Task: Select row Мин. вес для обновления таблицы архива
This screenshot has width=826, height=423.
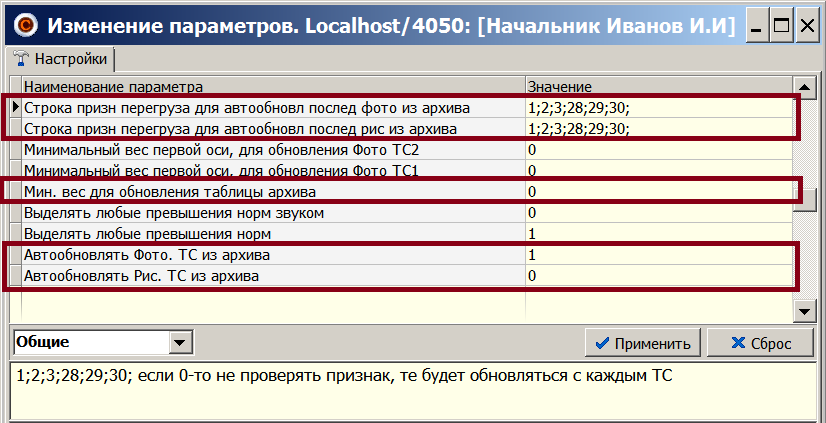Action: coord(272,191)
